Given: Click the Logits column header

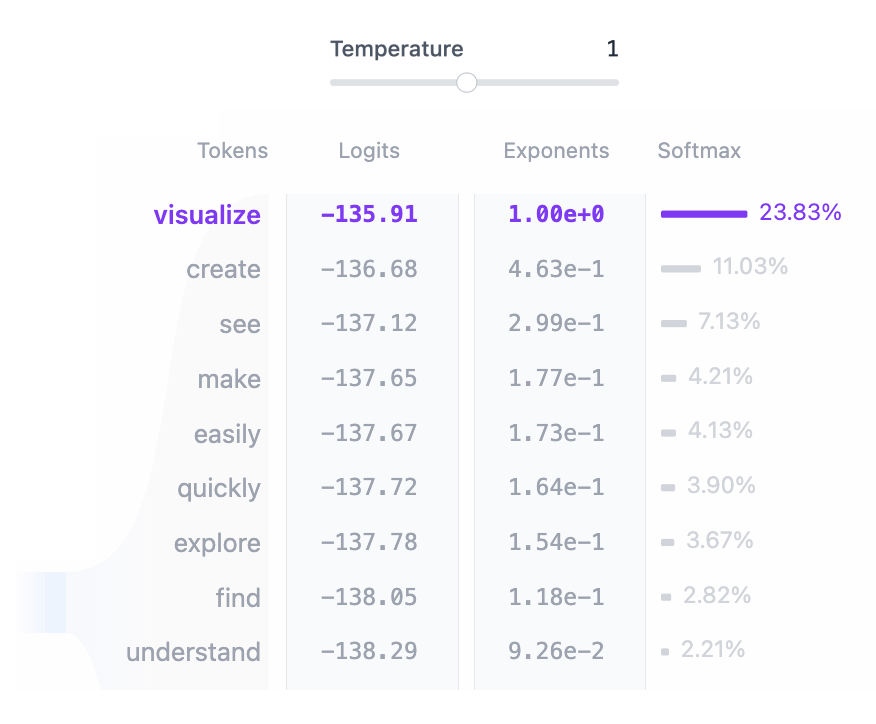Looking at the screenshot, I should [x=369, y=151].
